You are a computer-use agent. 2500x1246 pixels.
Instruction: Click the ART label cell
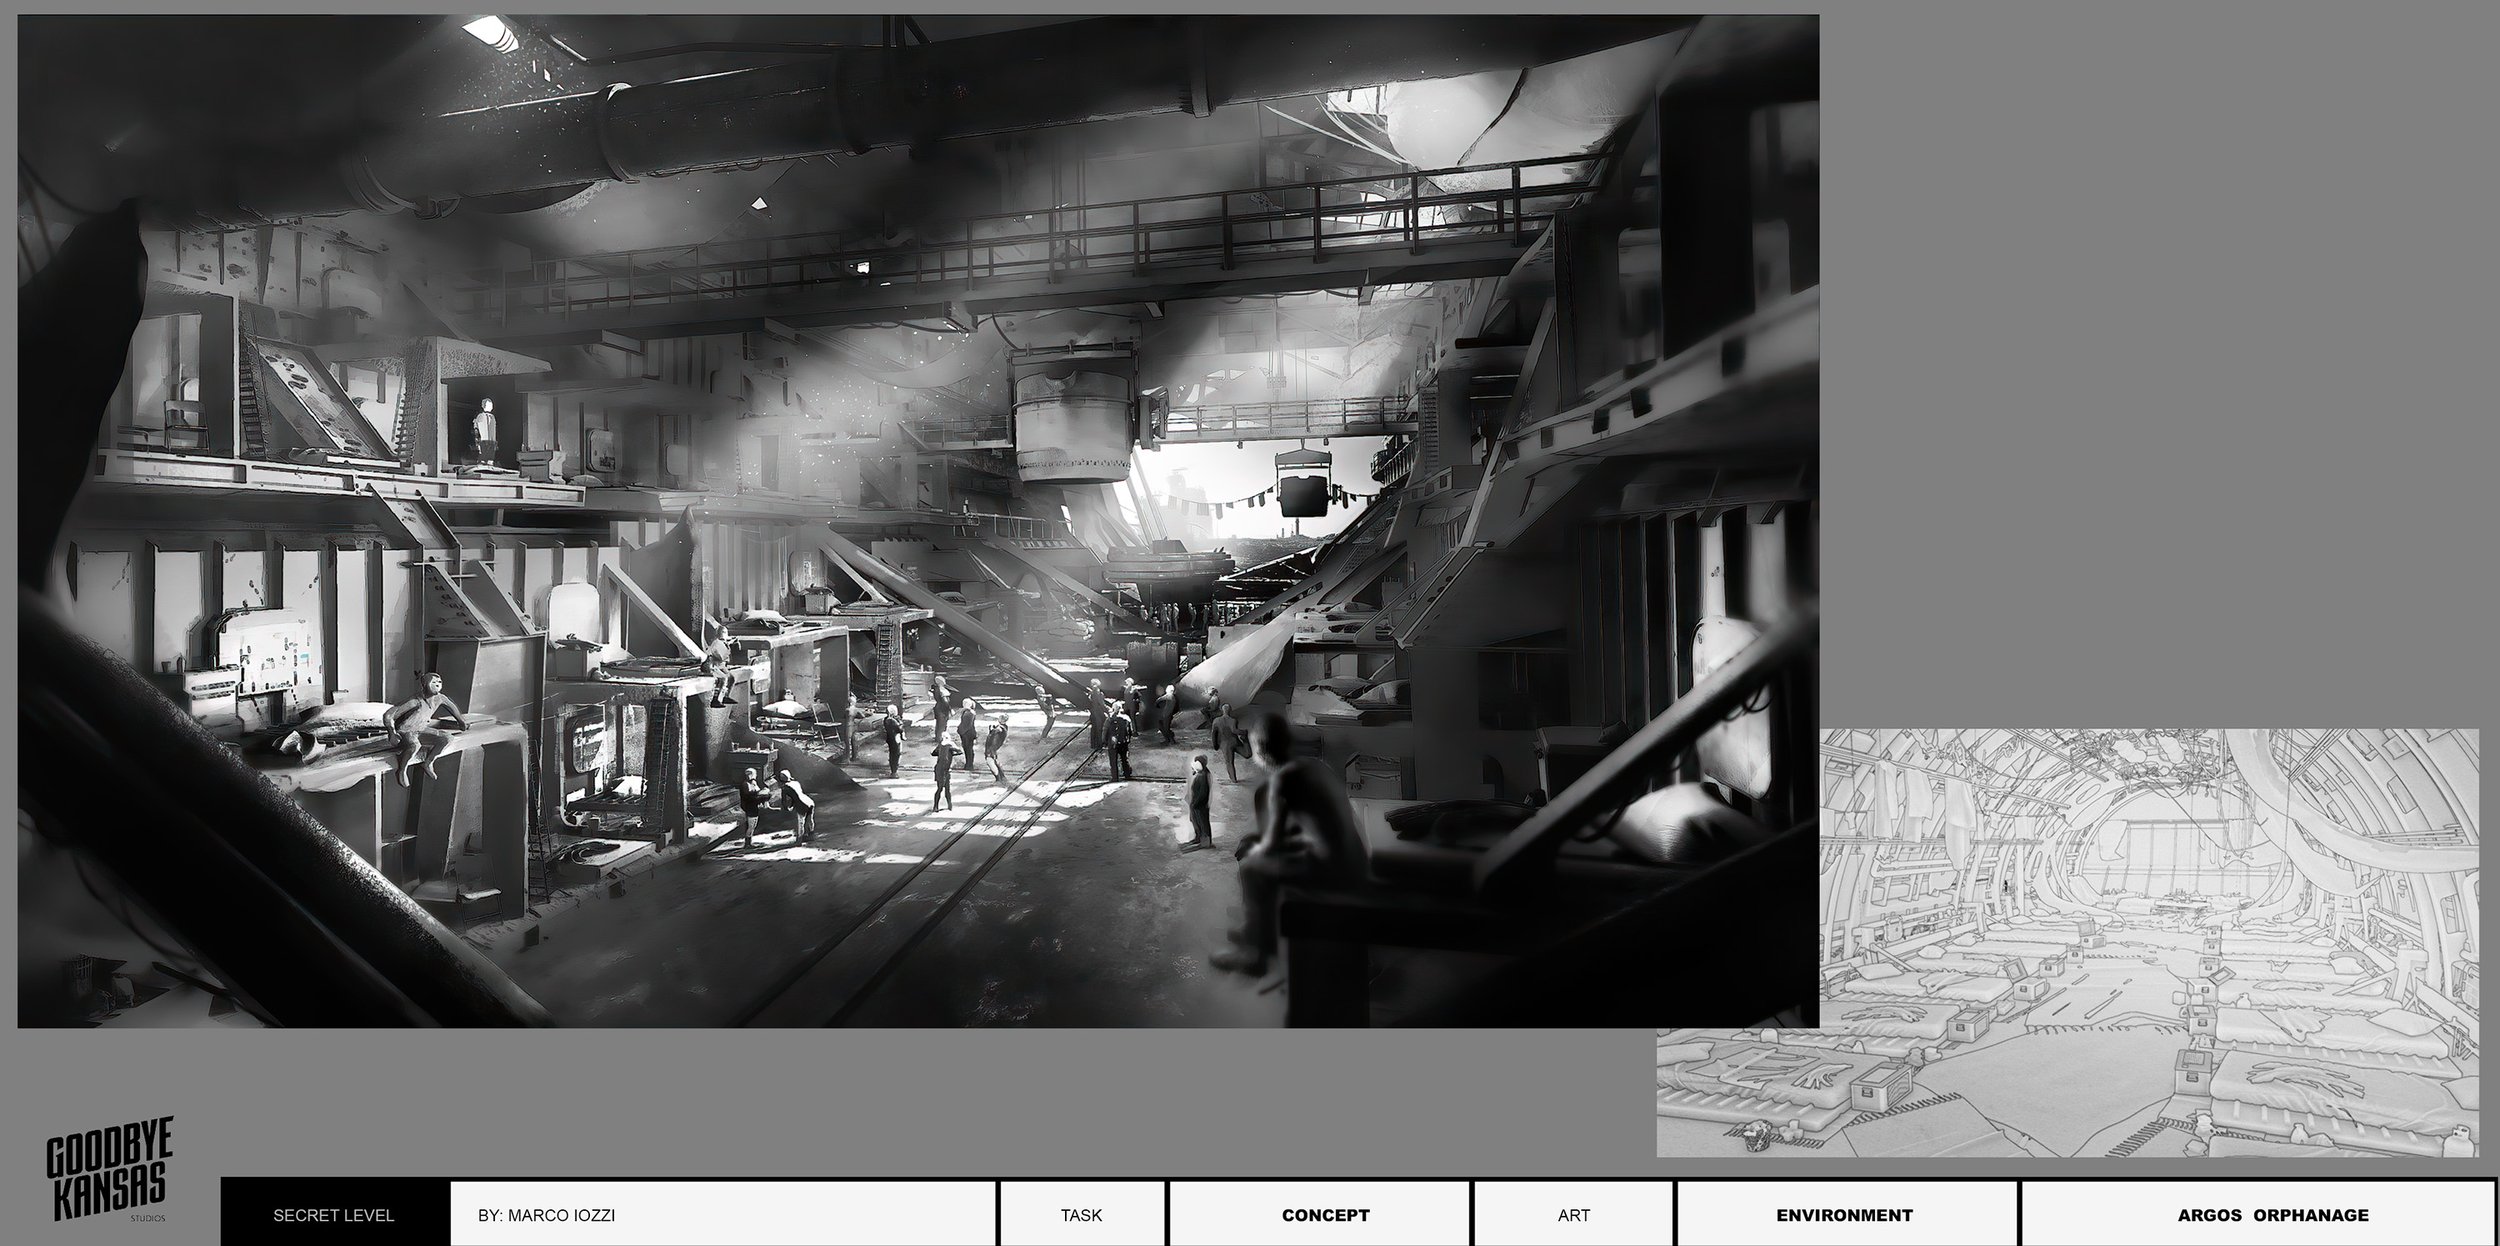(1573, 1215)
